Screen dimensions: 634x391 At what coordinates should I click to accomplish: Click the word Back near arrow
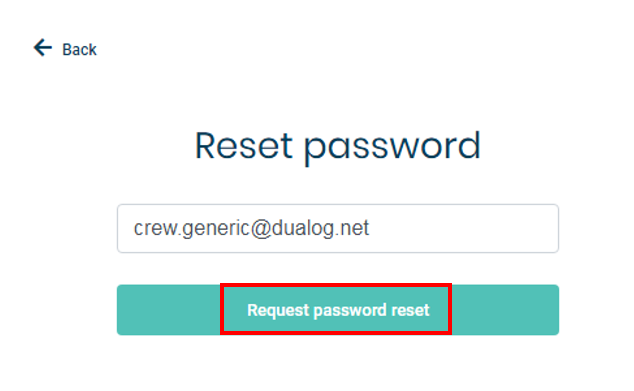(79, 50)
